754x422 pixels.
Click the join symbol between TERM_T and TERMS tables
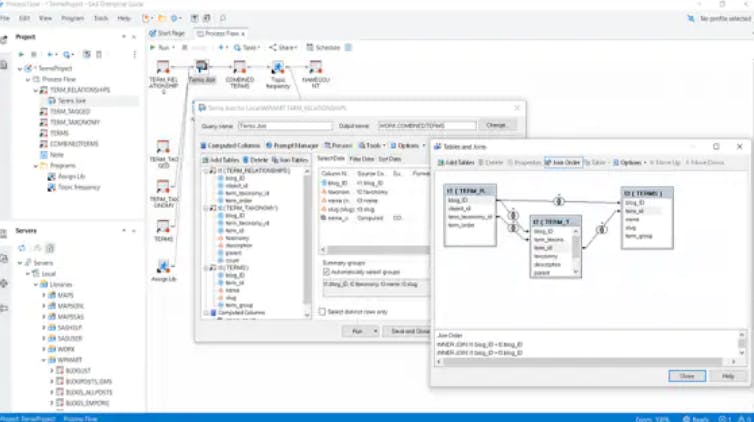point(602,229)
